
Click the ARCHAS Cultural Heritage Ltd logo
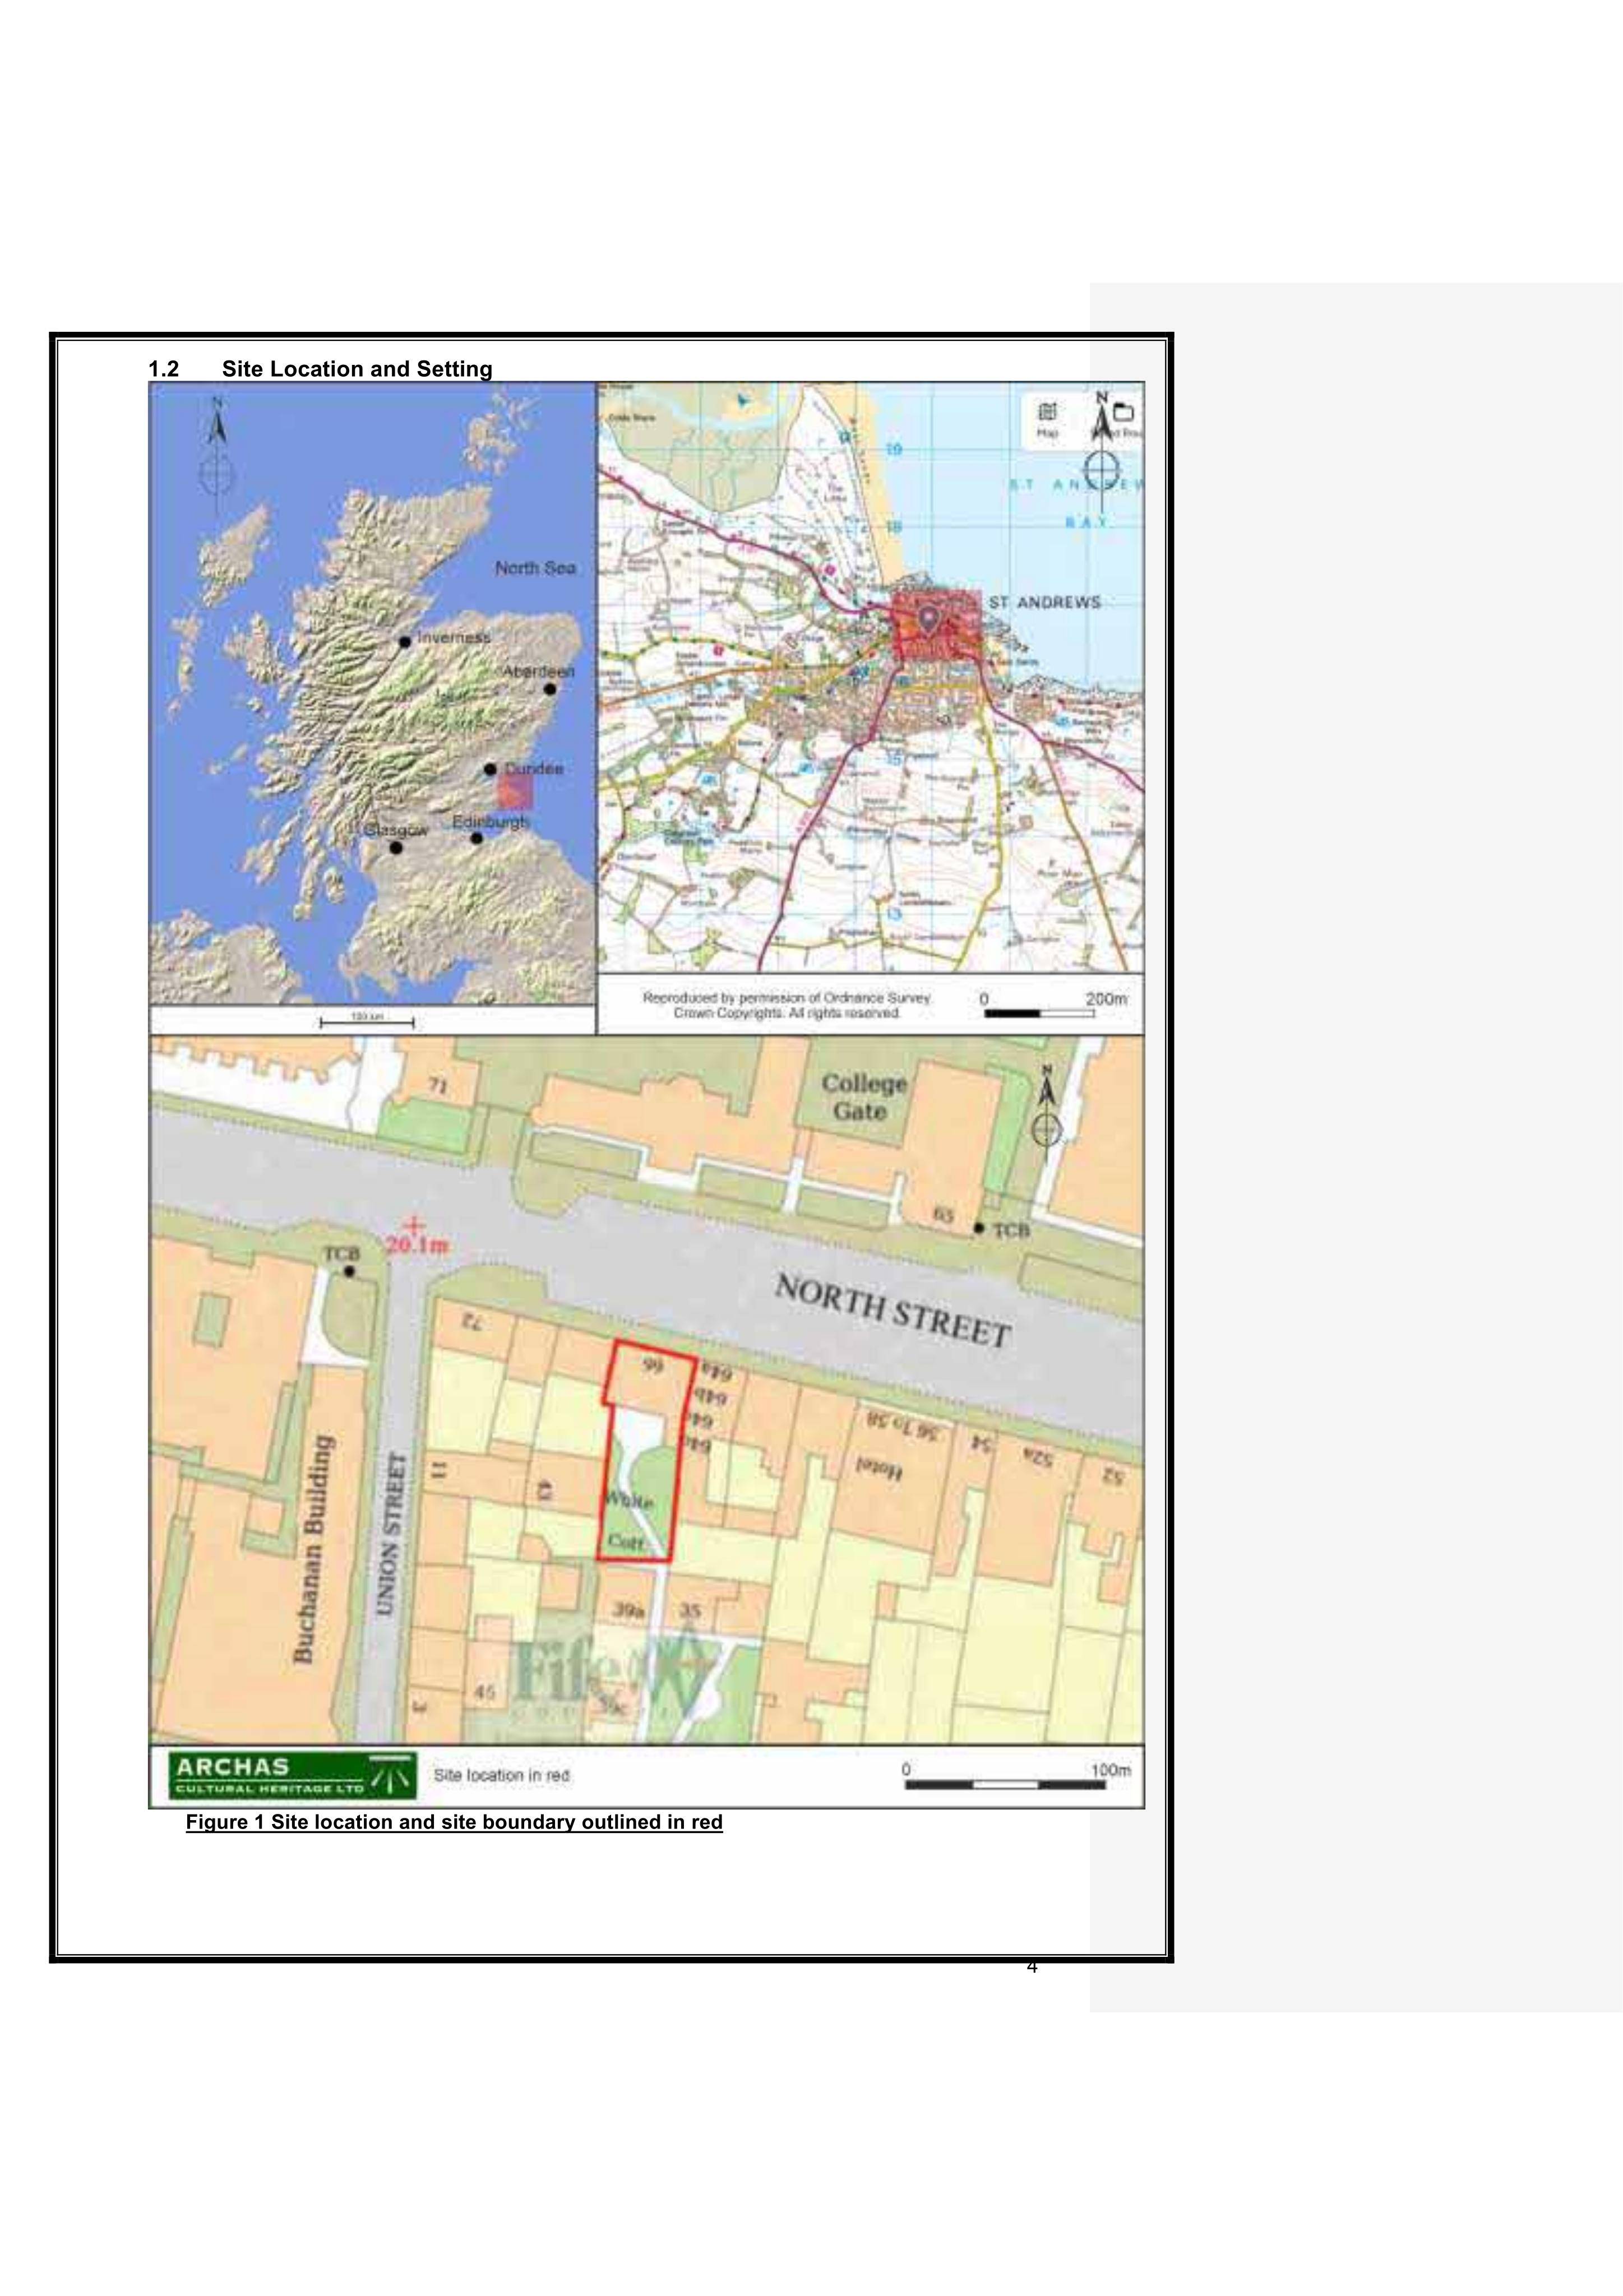pos(293,1775)
